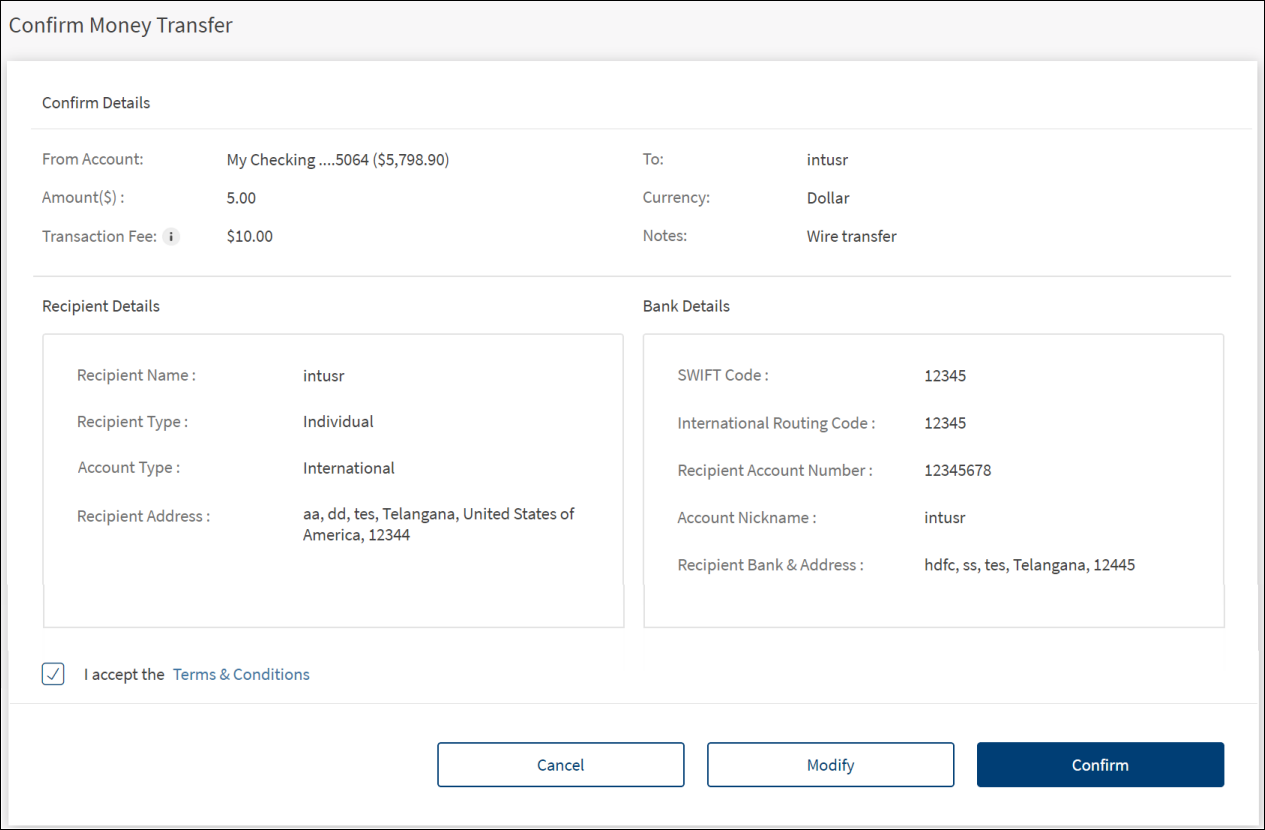The height and width of the screenshot is (830, 1265).
Task: Confirm the money transfer
Action: click(x=1100, y=765)
